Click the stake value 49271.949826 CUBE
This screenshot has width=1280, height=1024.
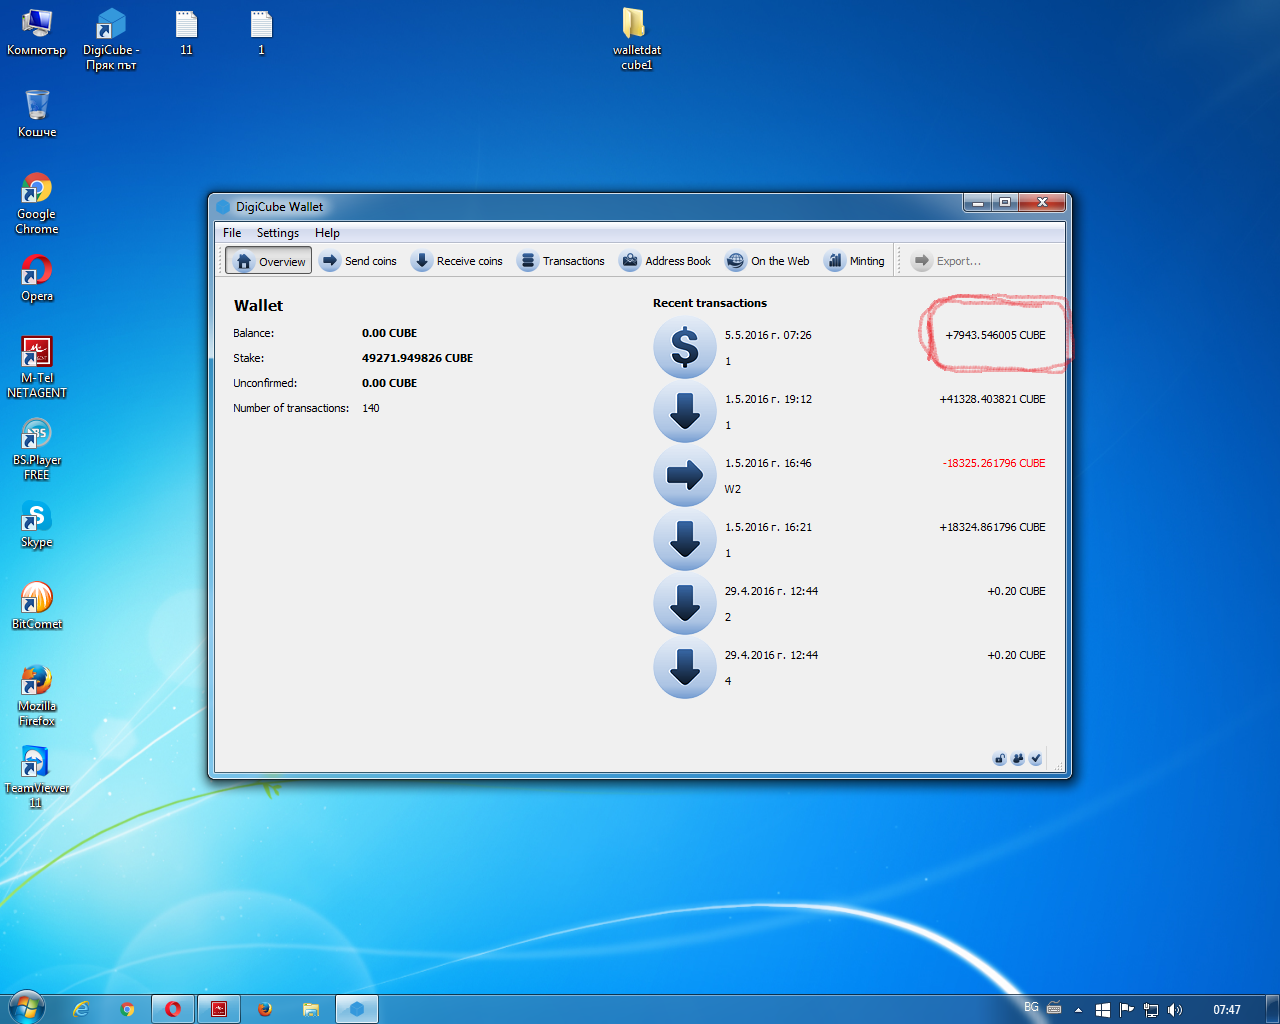(417, 358)
